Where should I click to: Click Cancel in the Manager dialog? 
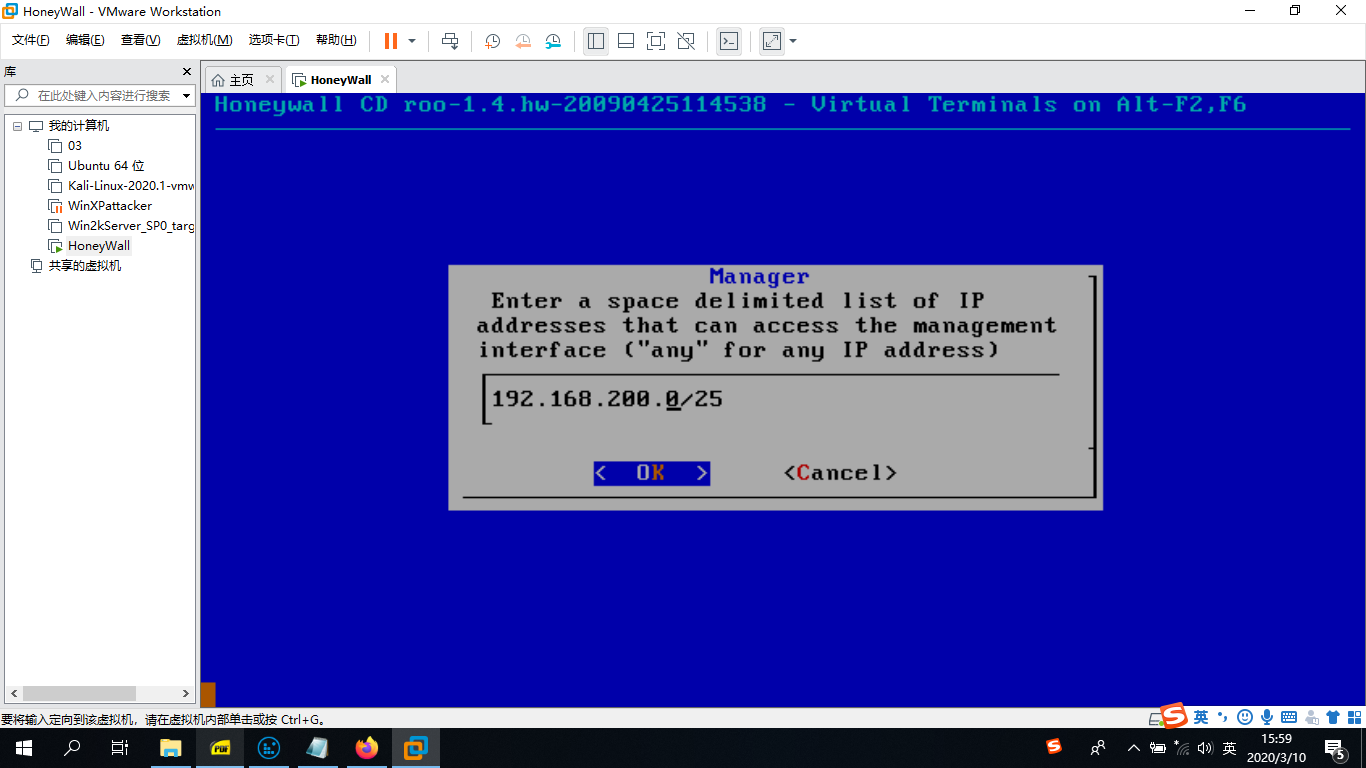[x=840, y=473]
